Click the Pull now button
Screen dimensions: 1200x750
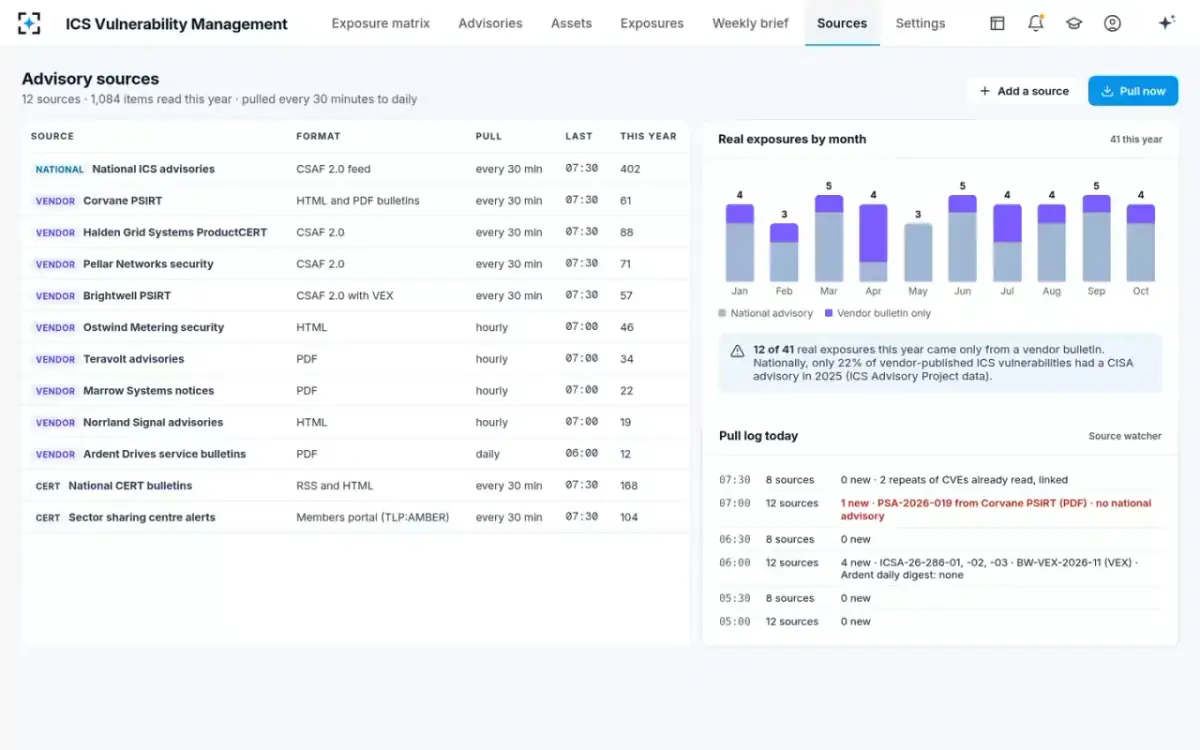click(1133, 91)
